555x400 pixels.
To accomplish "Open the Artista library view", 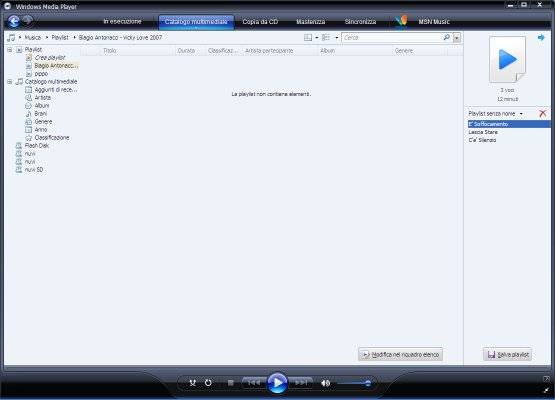I will coord(42,97).
